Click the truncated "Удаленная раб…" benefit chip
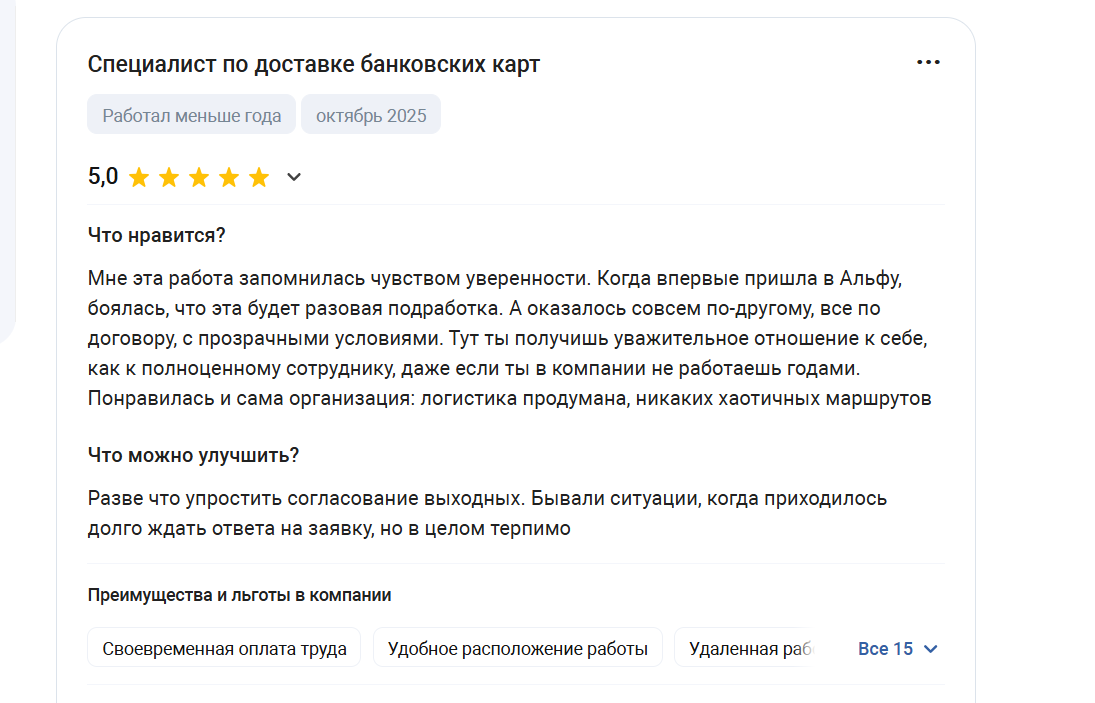 pyautogui.click(x=746, y=649)
